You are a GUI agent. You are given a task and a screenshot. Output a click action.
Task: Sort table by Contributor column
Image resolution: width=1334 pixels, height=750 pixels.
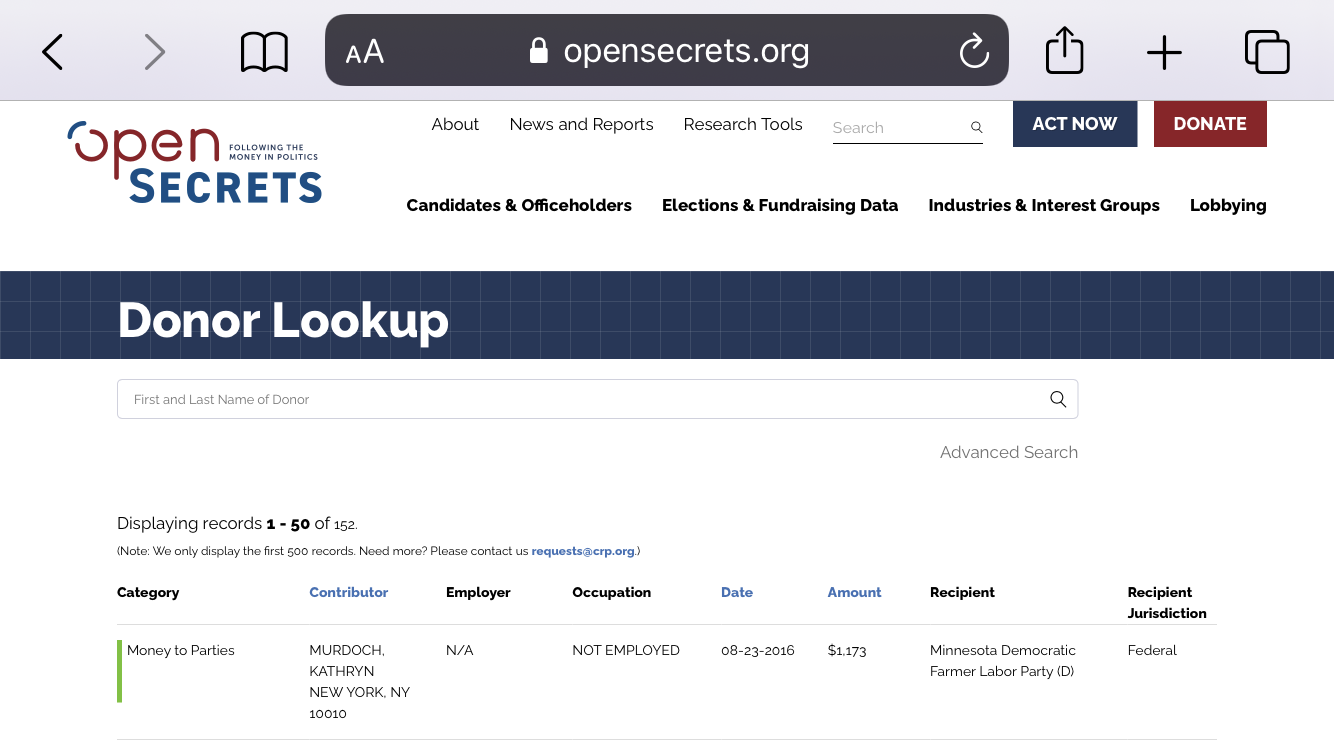click(349, 592)
